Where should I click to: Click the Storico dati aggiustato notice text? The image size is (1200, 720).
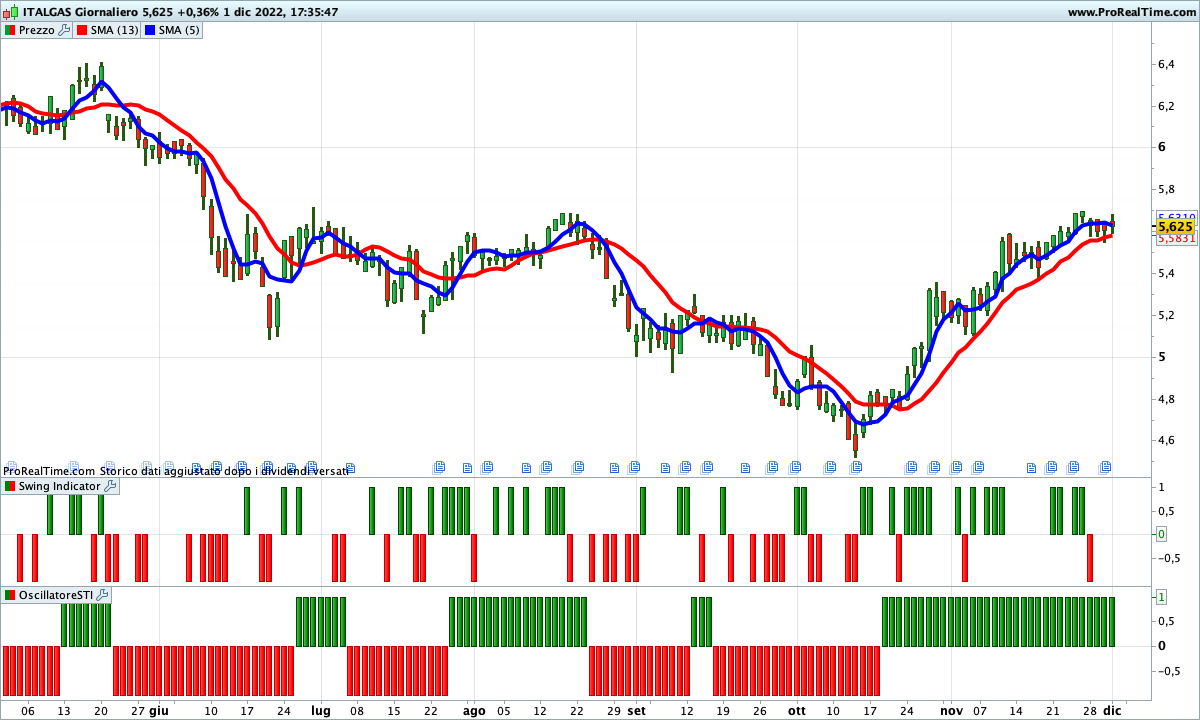pyautogui.click(x=225, y=470)
